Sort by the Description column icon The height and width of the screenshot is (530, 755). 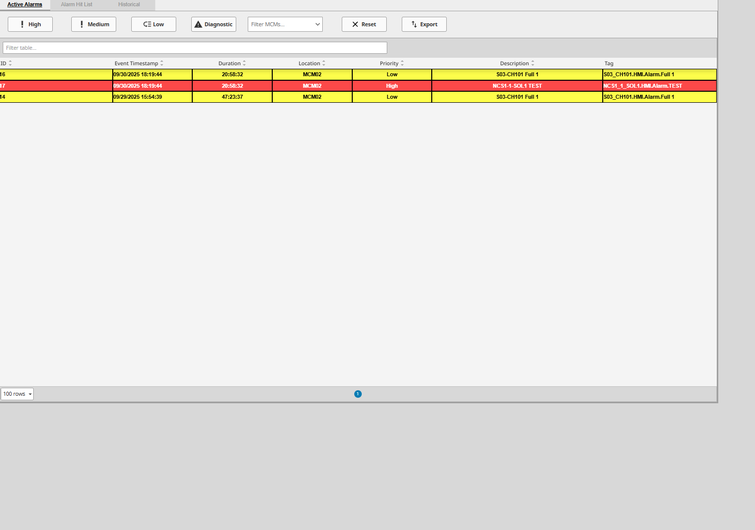click(x=533, y=63)
